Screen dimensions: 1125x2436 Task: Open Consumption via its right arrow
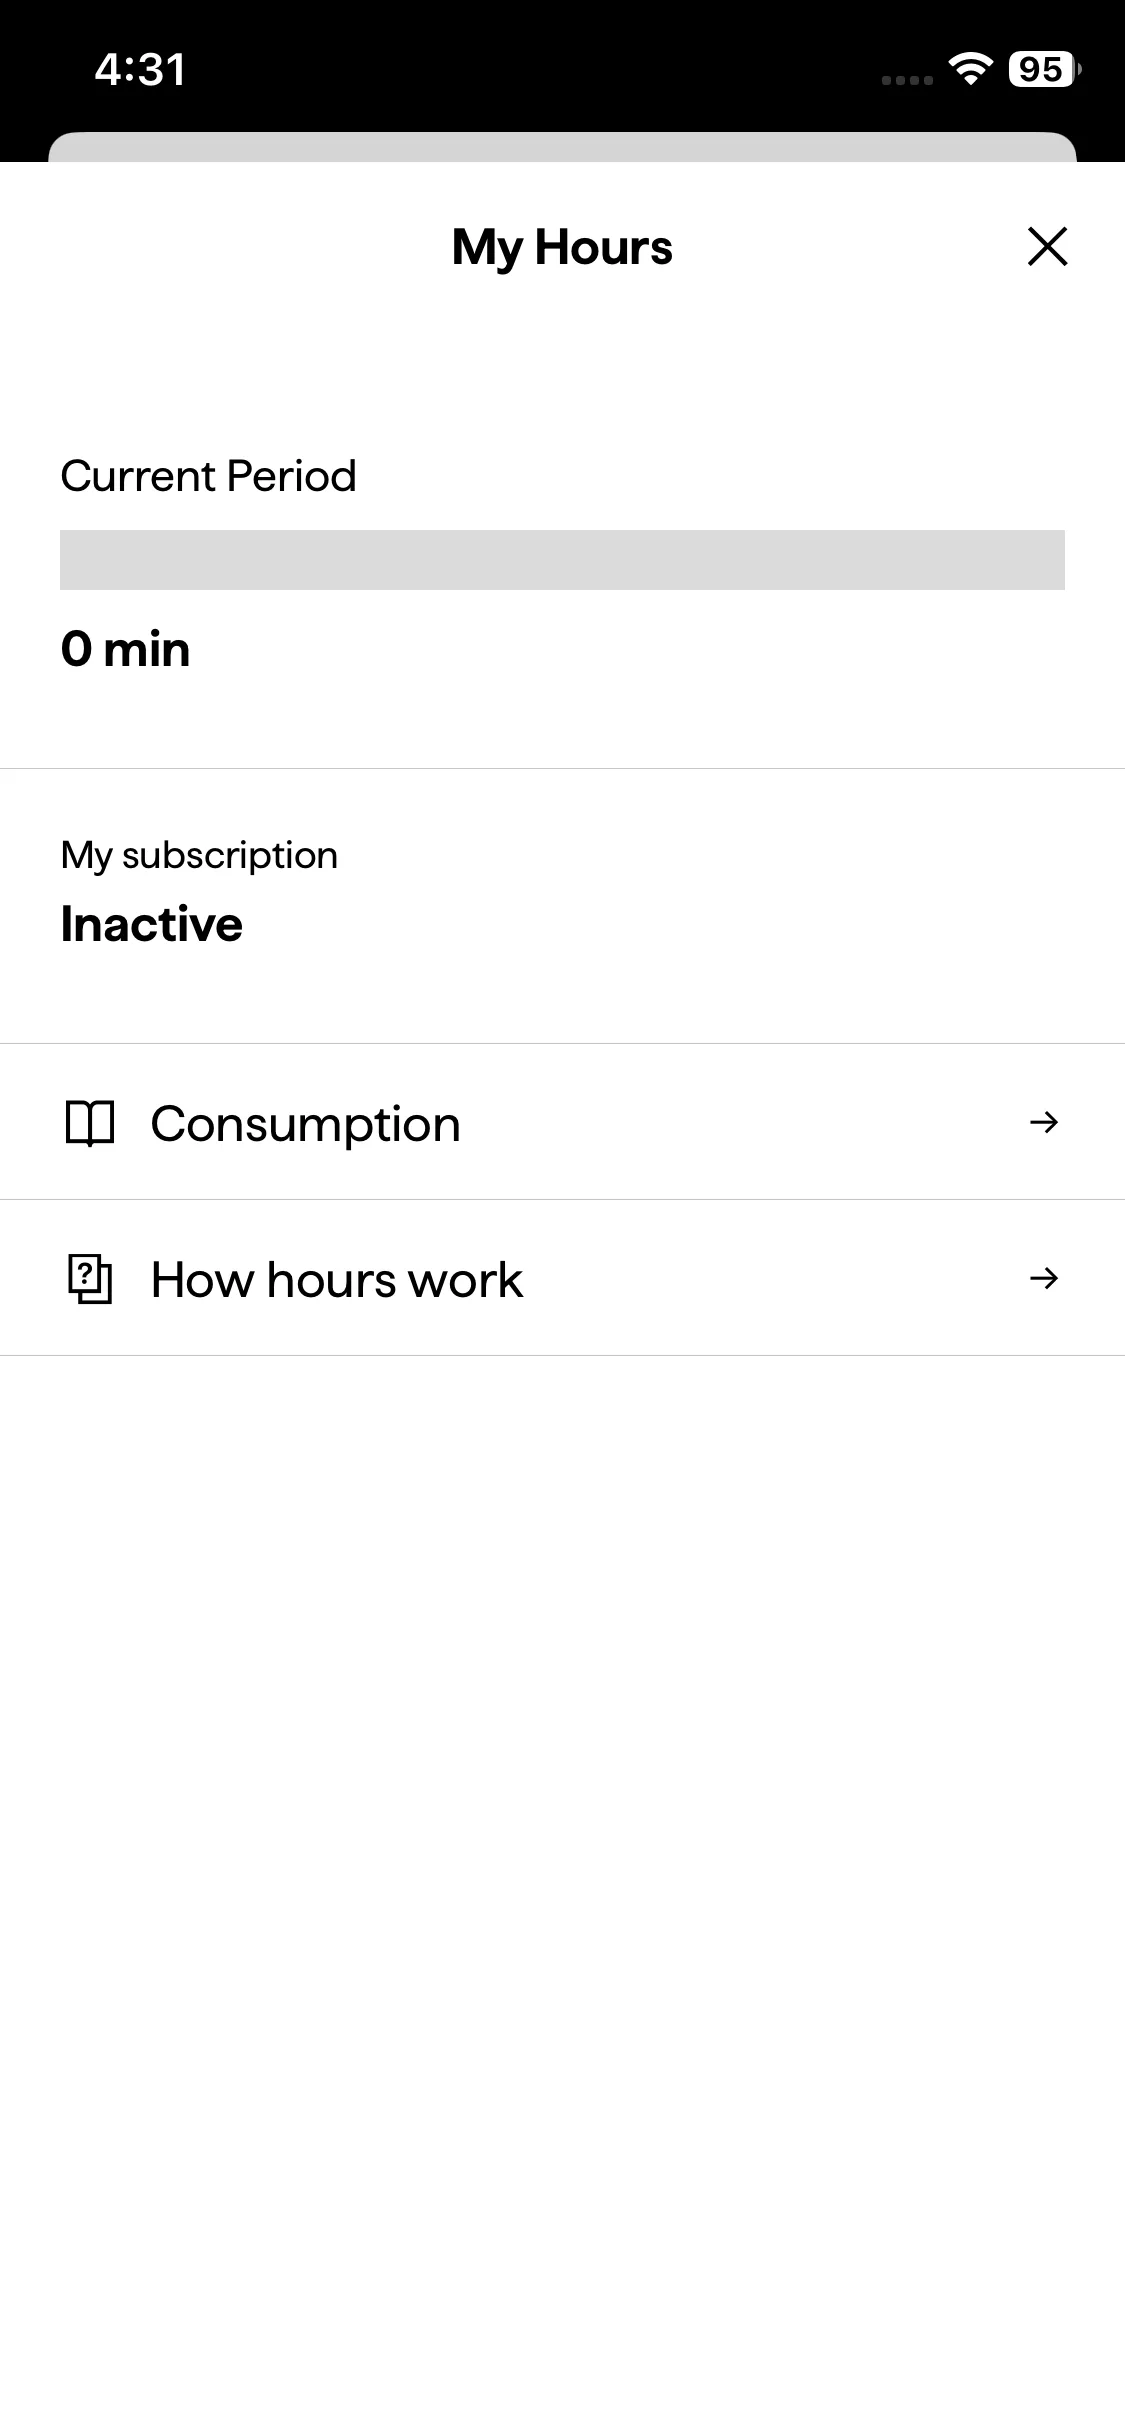[1043, 1123]
